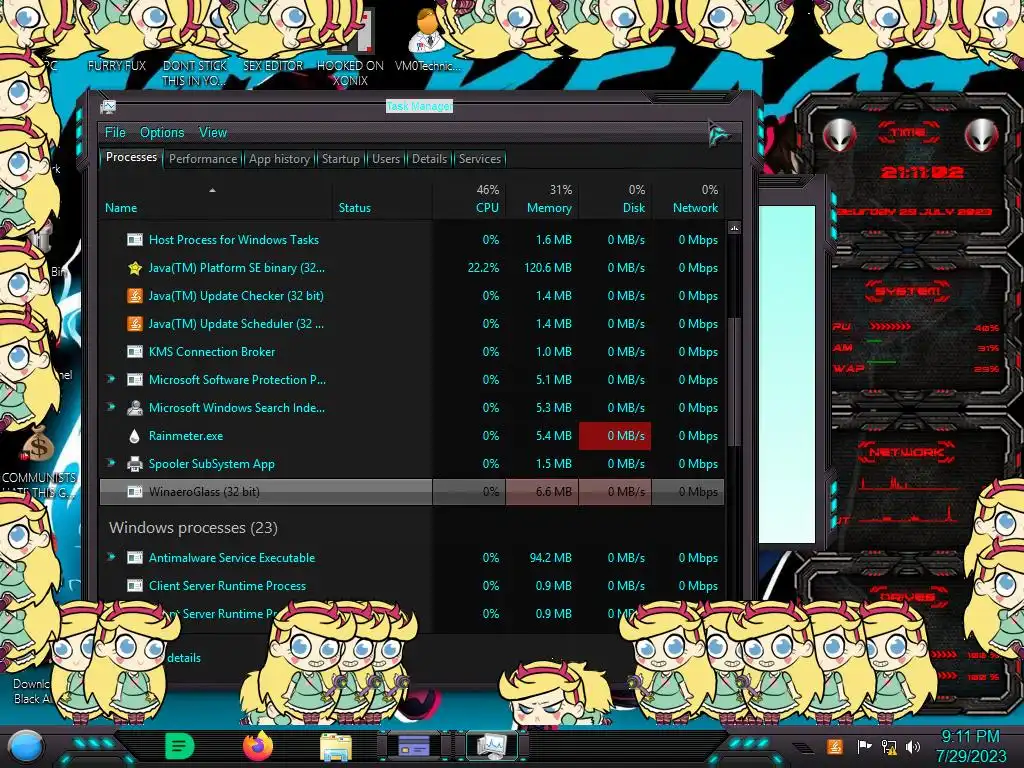
Task: Sort by the Memory column header
Action: pos(542,200)
